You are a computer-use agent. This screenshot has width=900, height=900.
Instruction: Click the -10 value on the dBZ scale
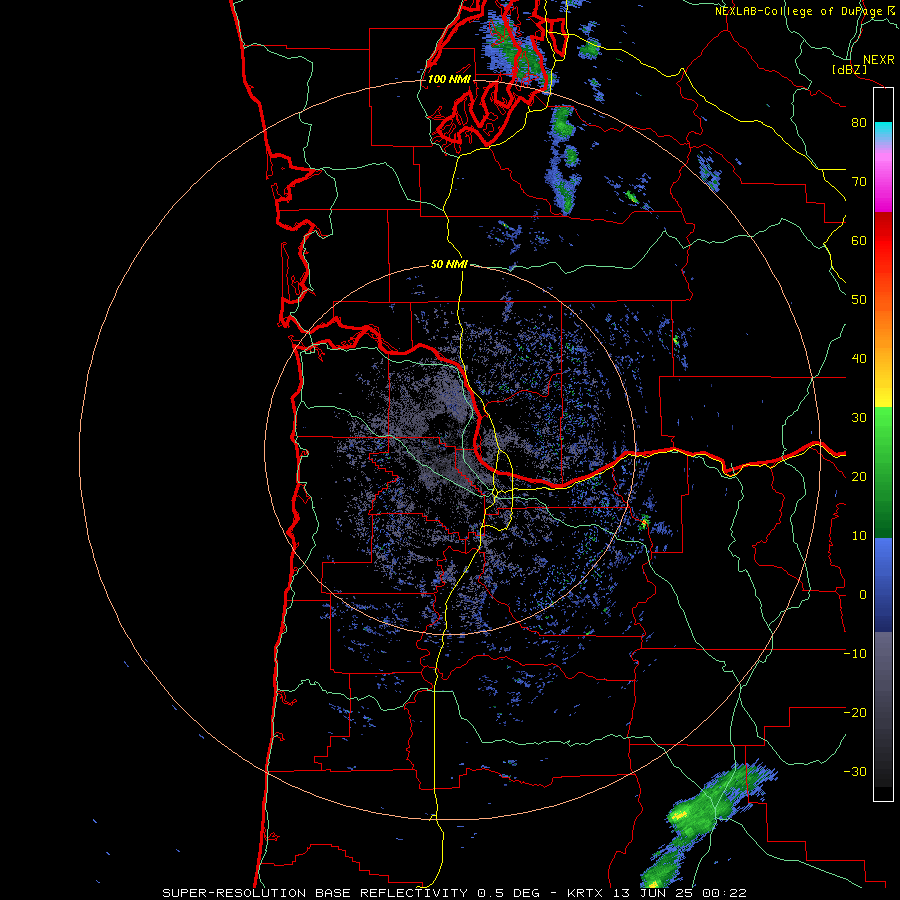pyautogui.click(x=855, y=654)
